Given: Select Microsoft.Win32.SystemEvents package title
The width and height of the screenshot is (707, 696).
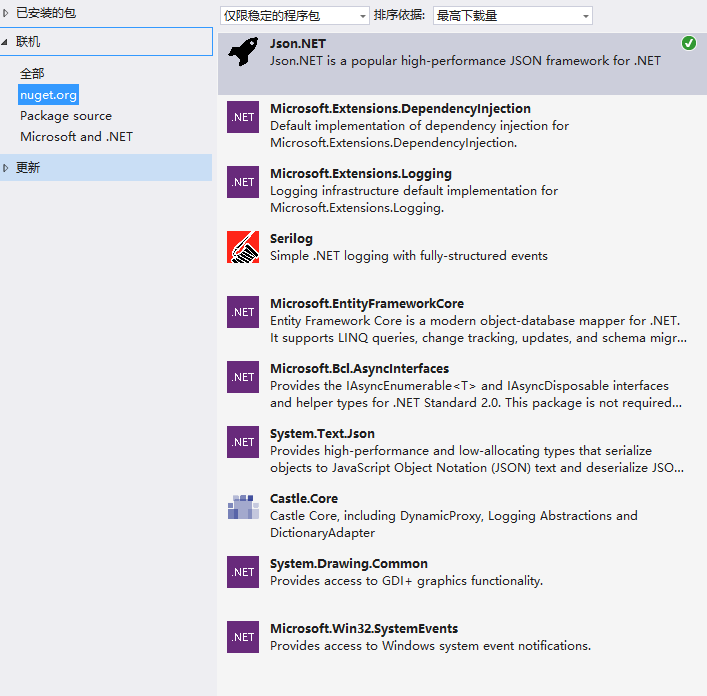Looking at the screenshot, I should click(x=364, y=628).
